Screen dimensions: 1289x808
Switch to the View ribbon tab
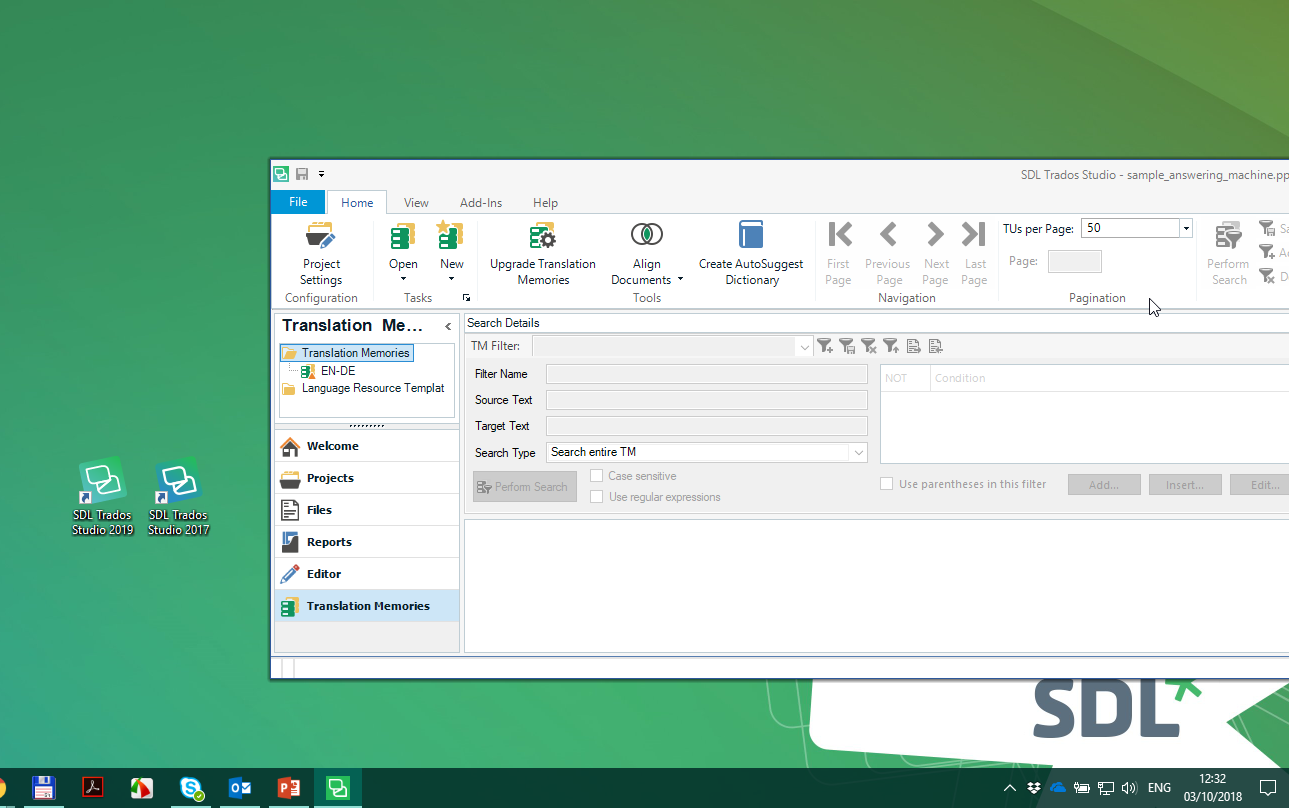coord(416,202)
